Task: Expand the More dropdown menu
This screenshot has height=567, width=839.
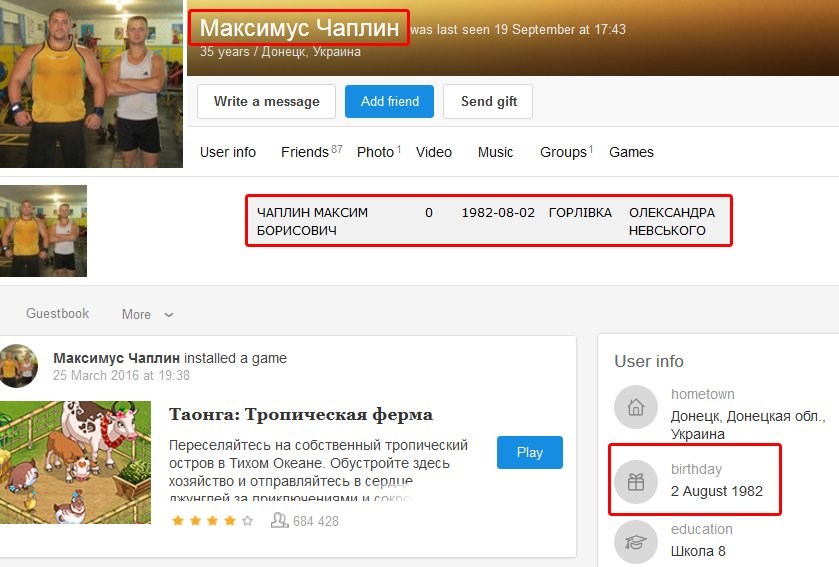Action: tap(147, 315)
